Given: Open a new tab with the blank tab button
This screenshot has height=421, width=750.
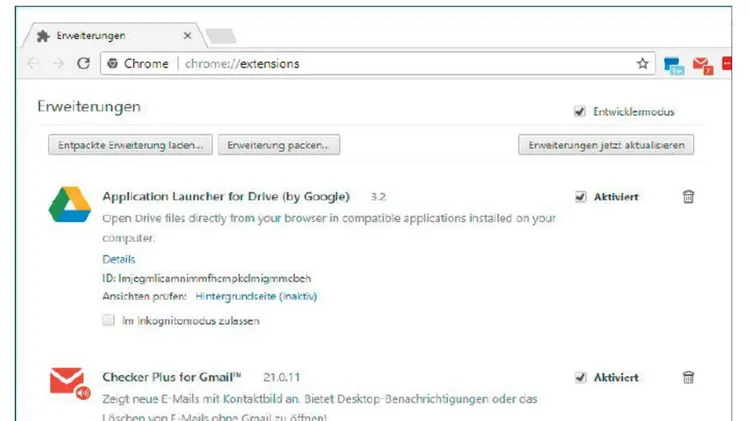Looking at the screenshot, I should (x=221, y=36).
